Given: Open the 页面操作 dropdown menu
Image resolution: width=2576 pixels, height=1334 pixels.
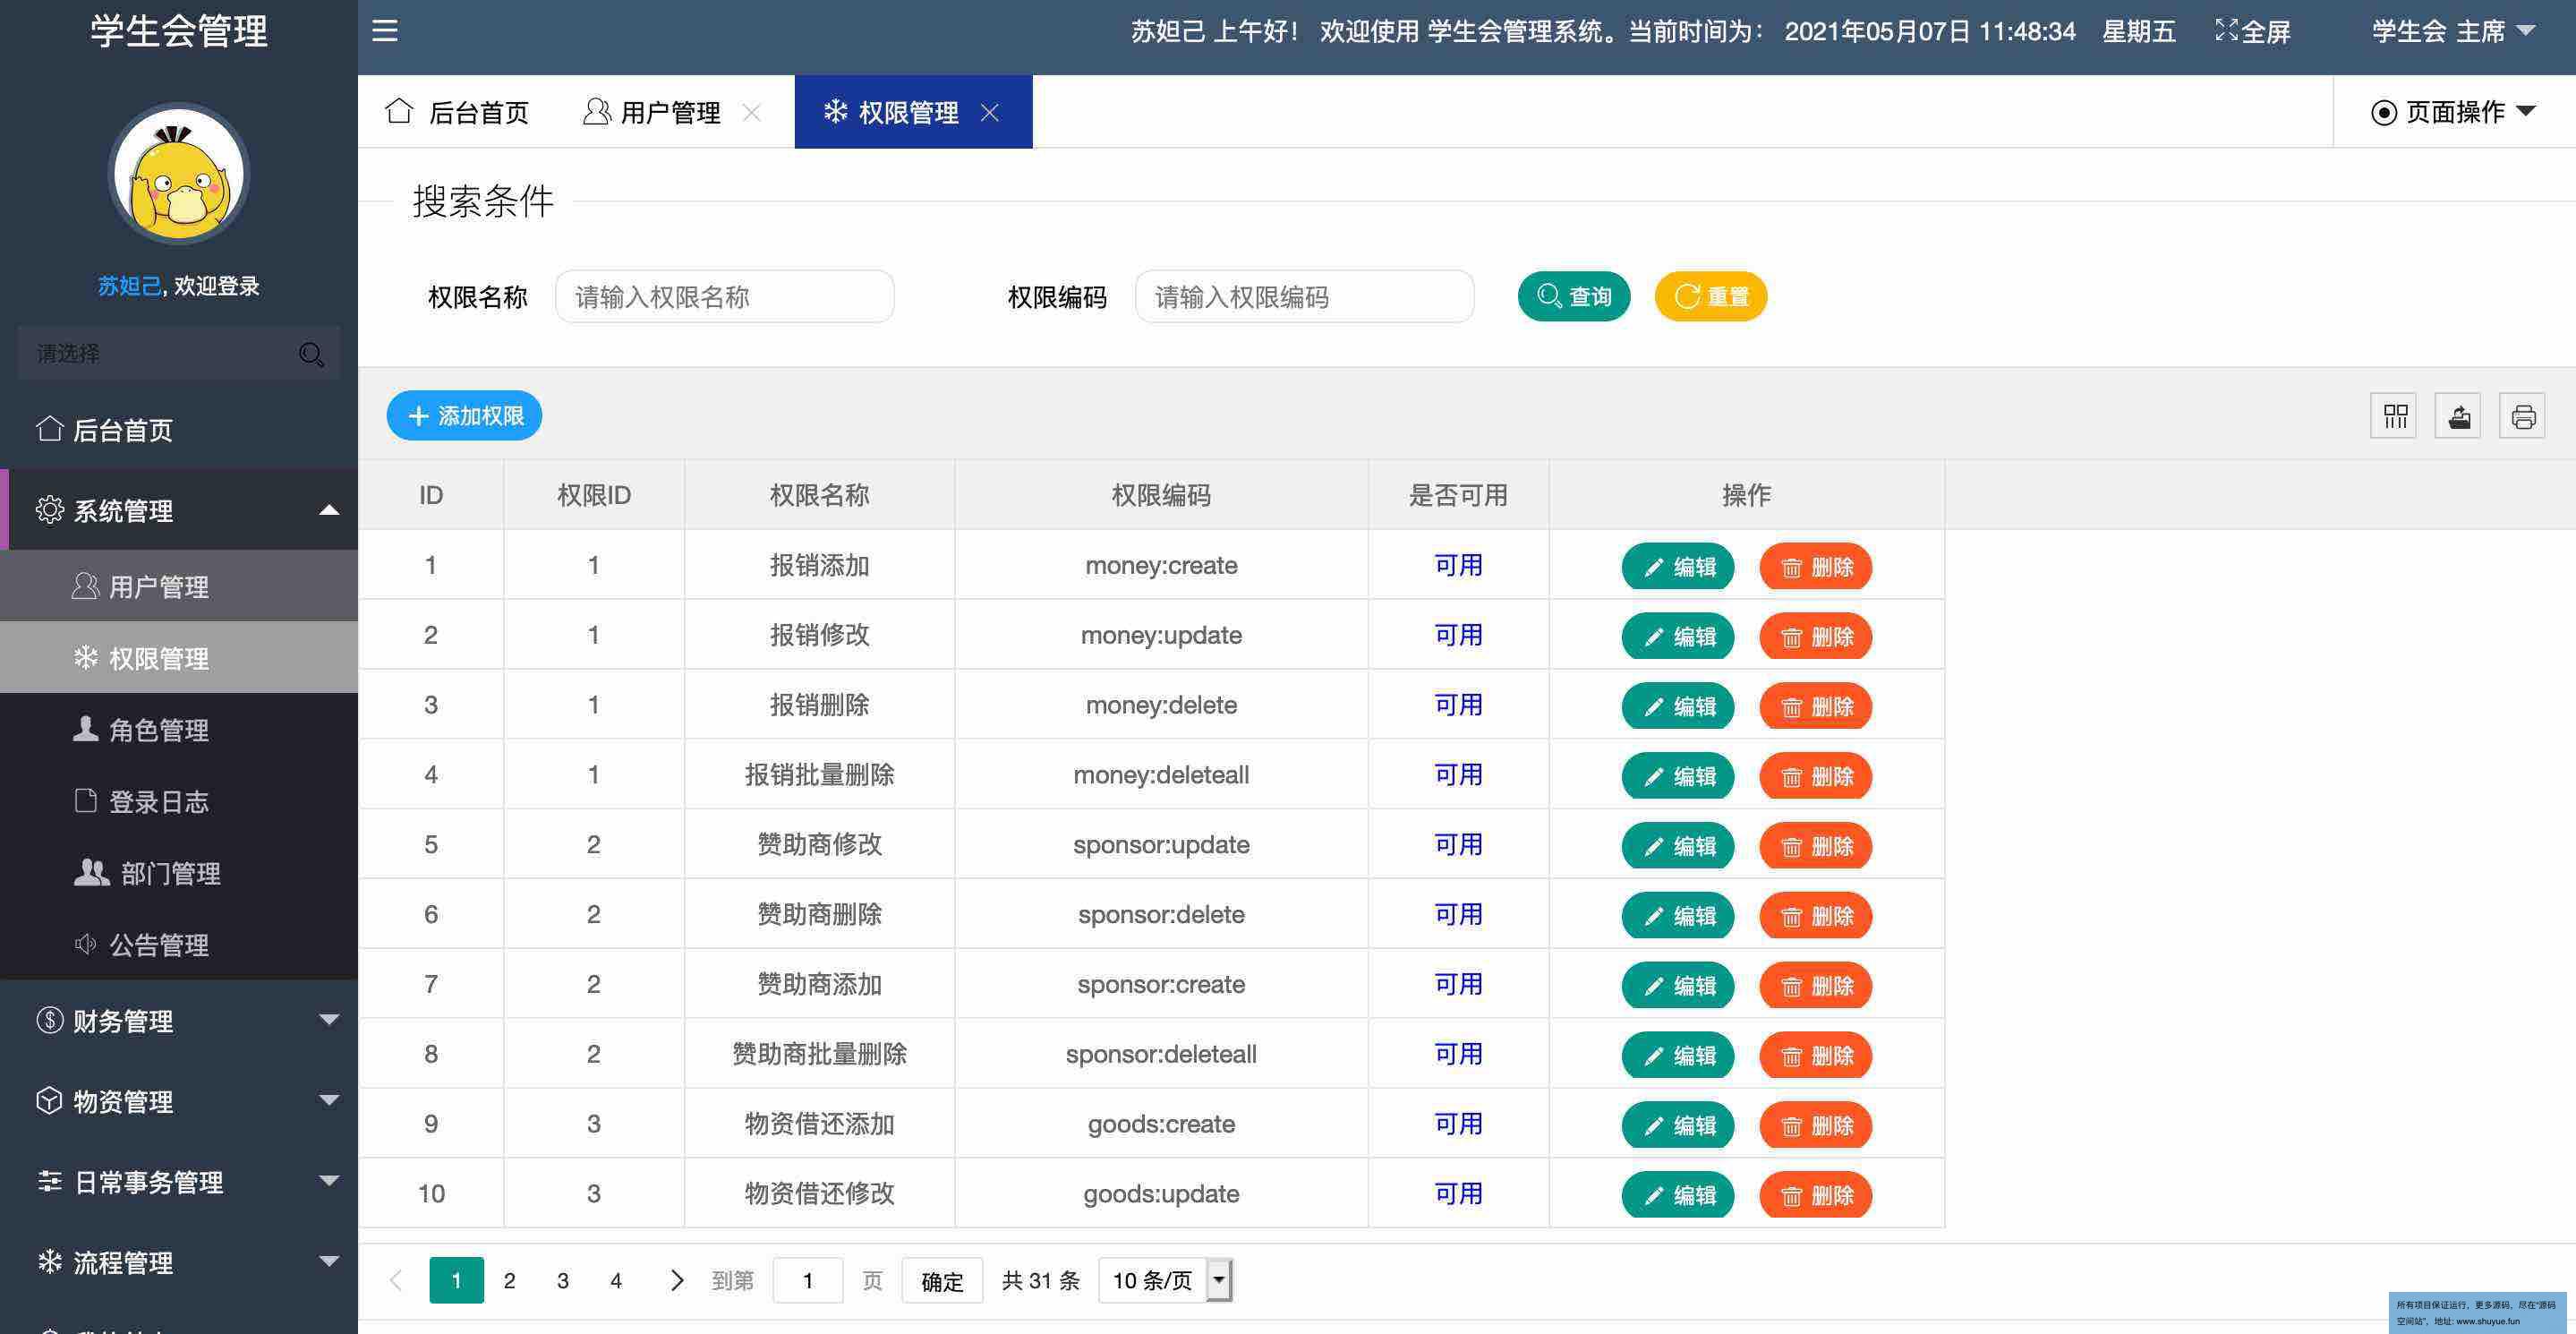Looking at the screenshot, I should pos(2453,112).
